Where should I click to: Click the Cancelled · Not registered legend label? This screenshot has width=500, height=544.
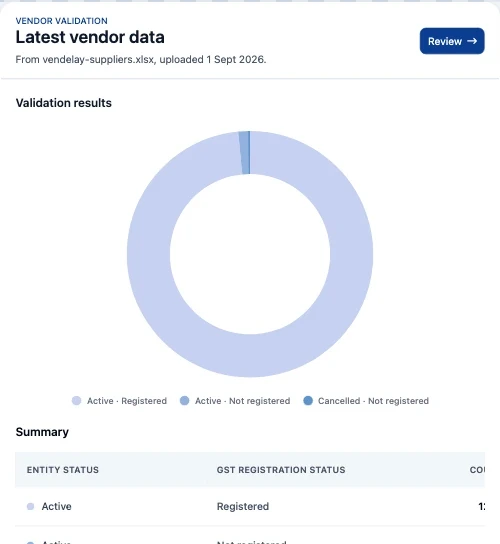pyautogui.click(x=373, y=401)
